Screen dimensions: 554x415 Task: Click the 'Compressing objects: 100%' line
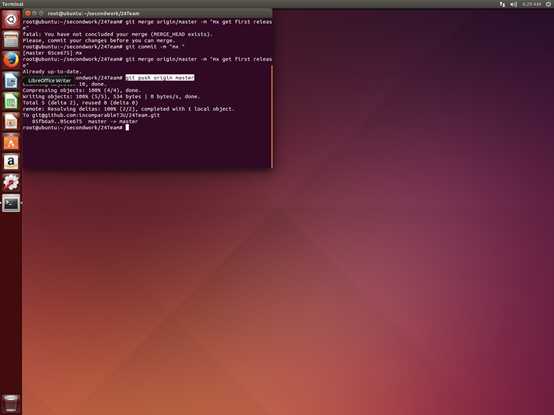coord(82,90)
